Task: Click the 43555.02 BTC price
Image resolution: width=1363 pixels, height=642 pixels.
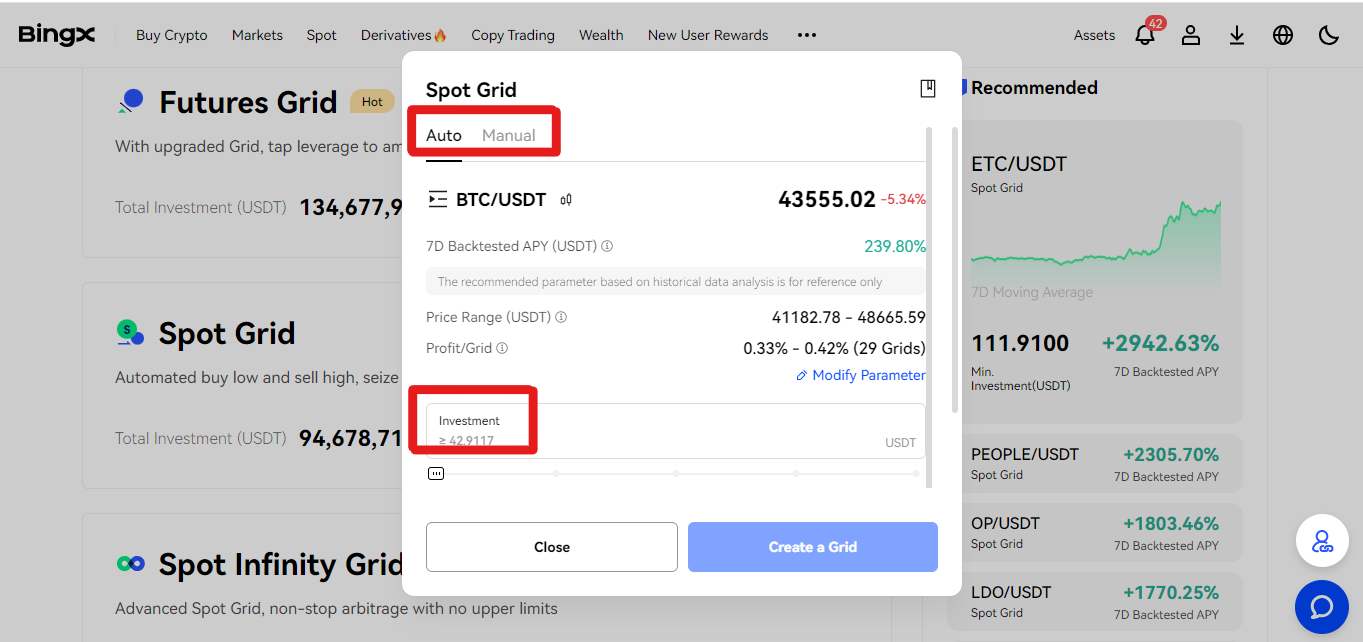Action: (x=827, y=199)
